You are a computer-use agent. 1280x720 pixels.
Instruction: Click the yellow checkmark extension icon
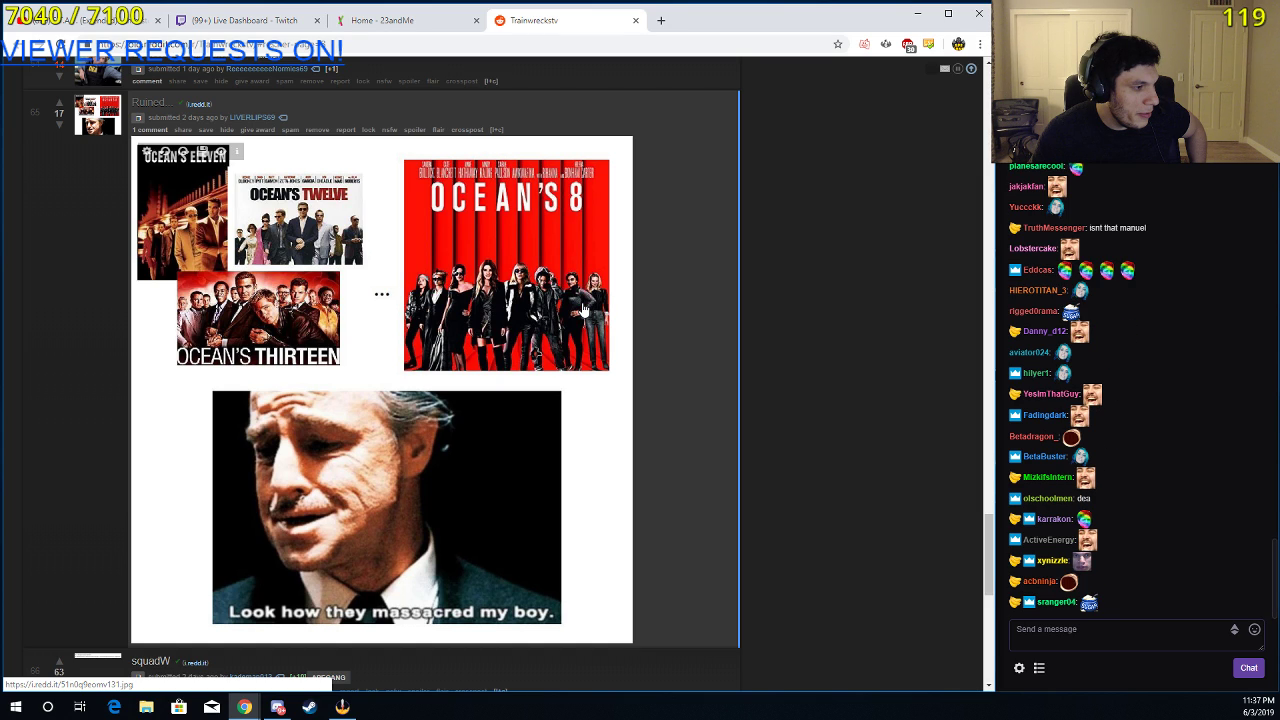tap(929, 44)
